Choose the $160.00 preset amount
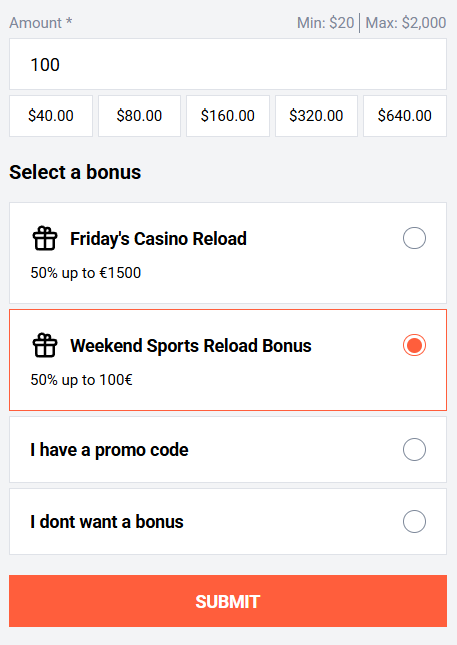This screenshot has width=457, height=645. tap(228, 116)
